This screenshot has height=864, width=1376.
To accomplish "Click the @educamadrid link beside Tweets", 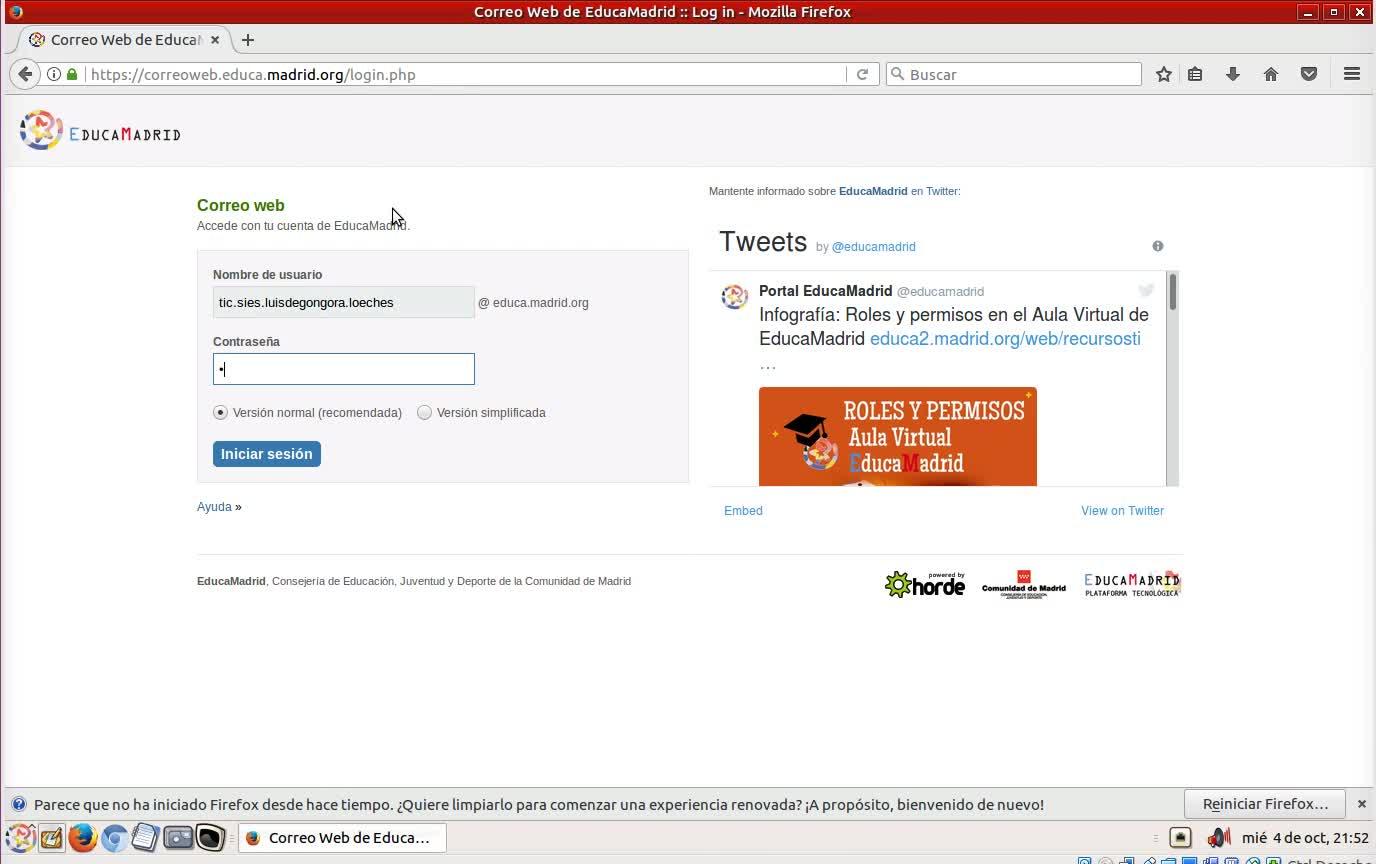I will (x=874, y=247).
